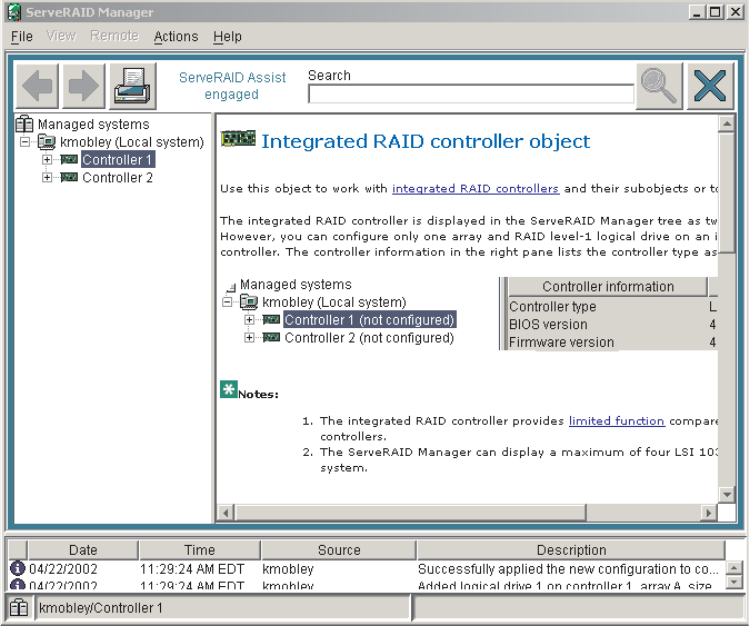
Task: Click the large X close help icon
Action: (709, 86)
